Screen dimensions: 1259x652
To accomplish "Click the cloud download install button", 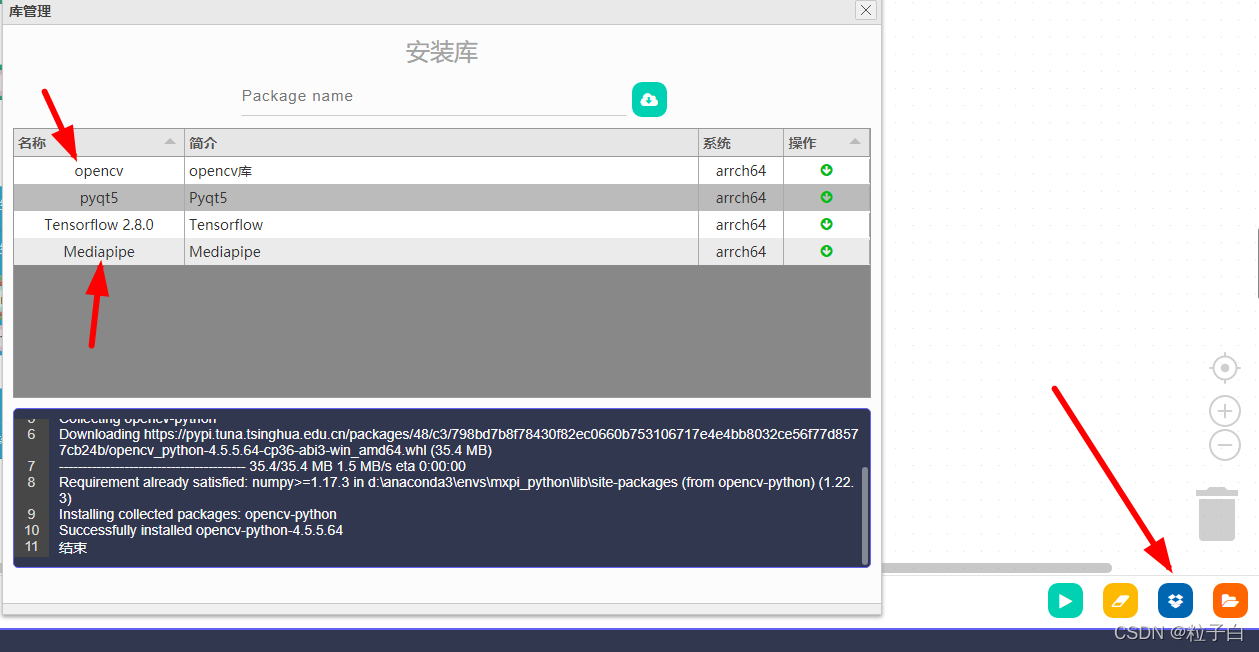I will tap(649, 99).
